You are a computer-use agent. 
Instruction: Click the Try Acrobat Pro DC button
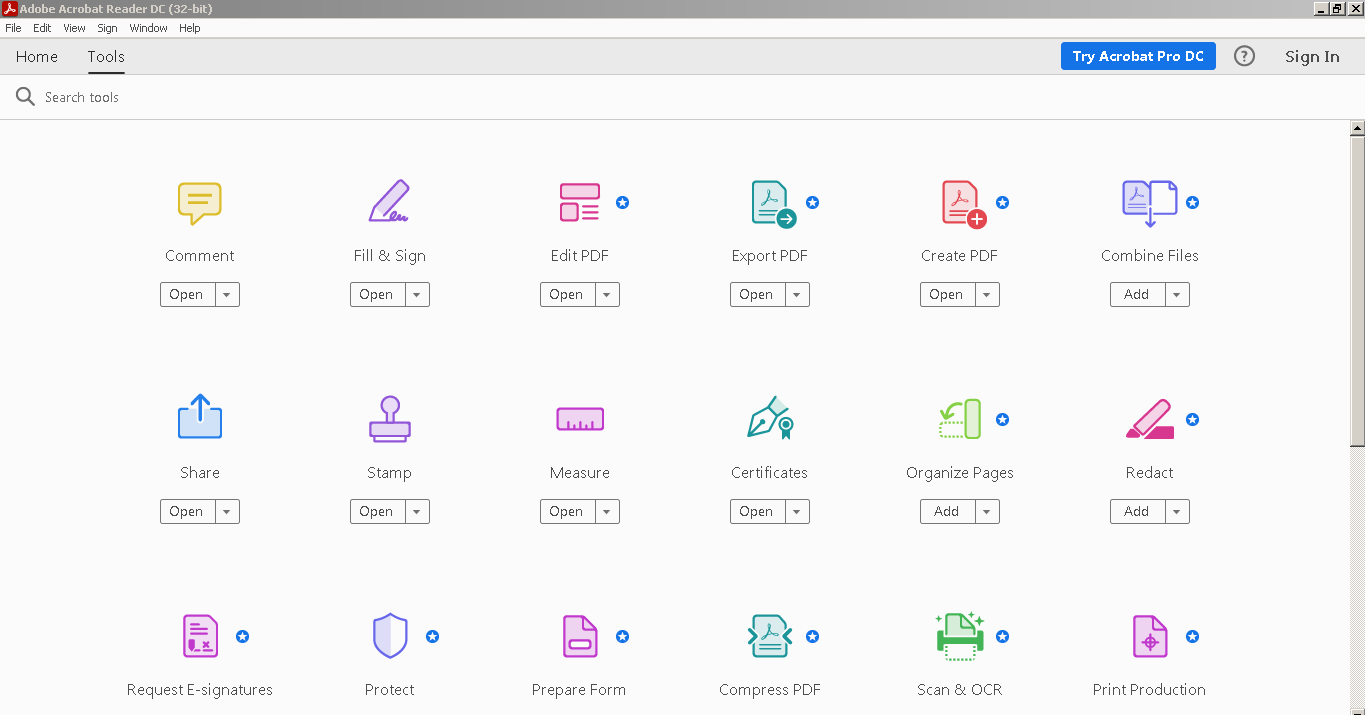point(1138,56)
